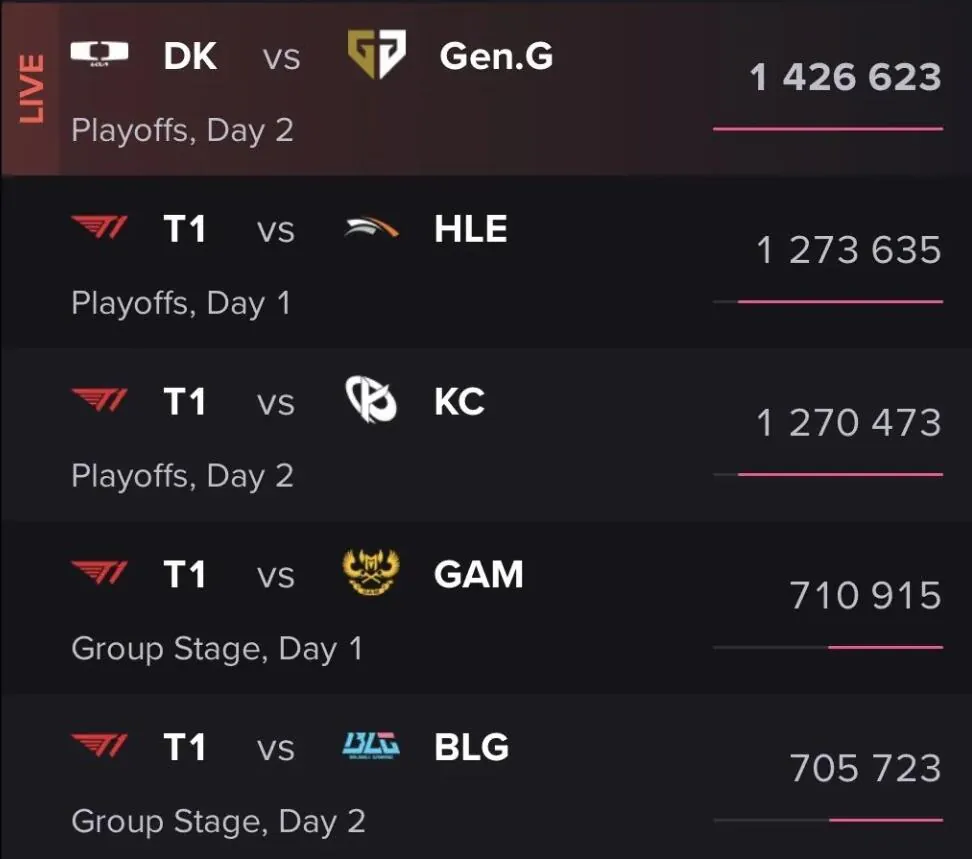972x859 pixels.
Task: Click the viewership bar under 710 915
Action: pyautogui.click(x=828, y=647)
